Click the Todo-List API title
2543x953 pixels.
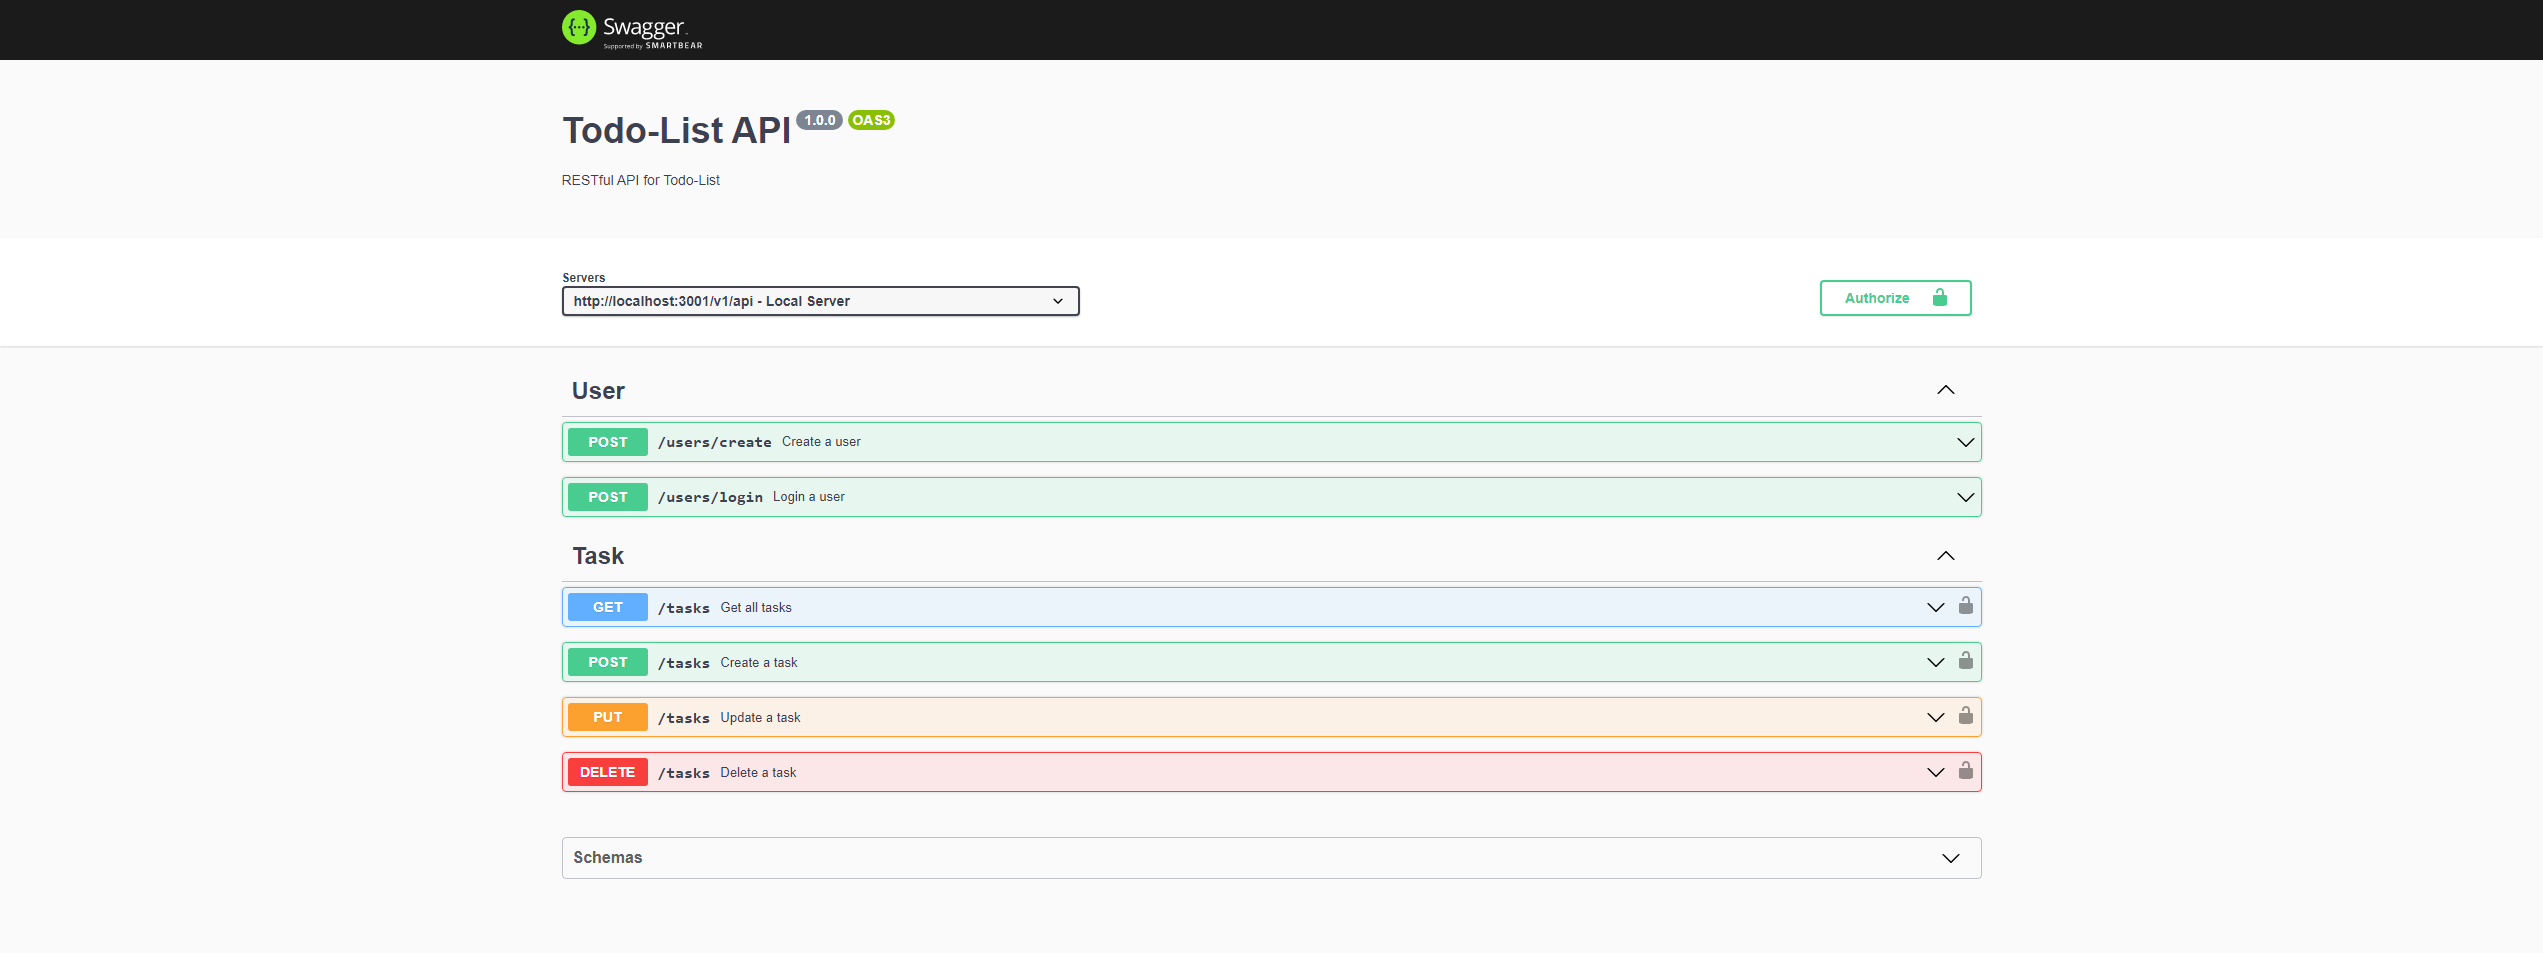click(676, 130)
